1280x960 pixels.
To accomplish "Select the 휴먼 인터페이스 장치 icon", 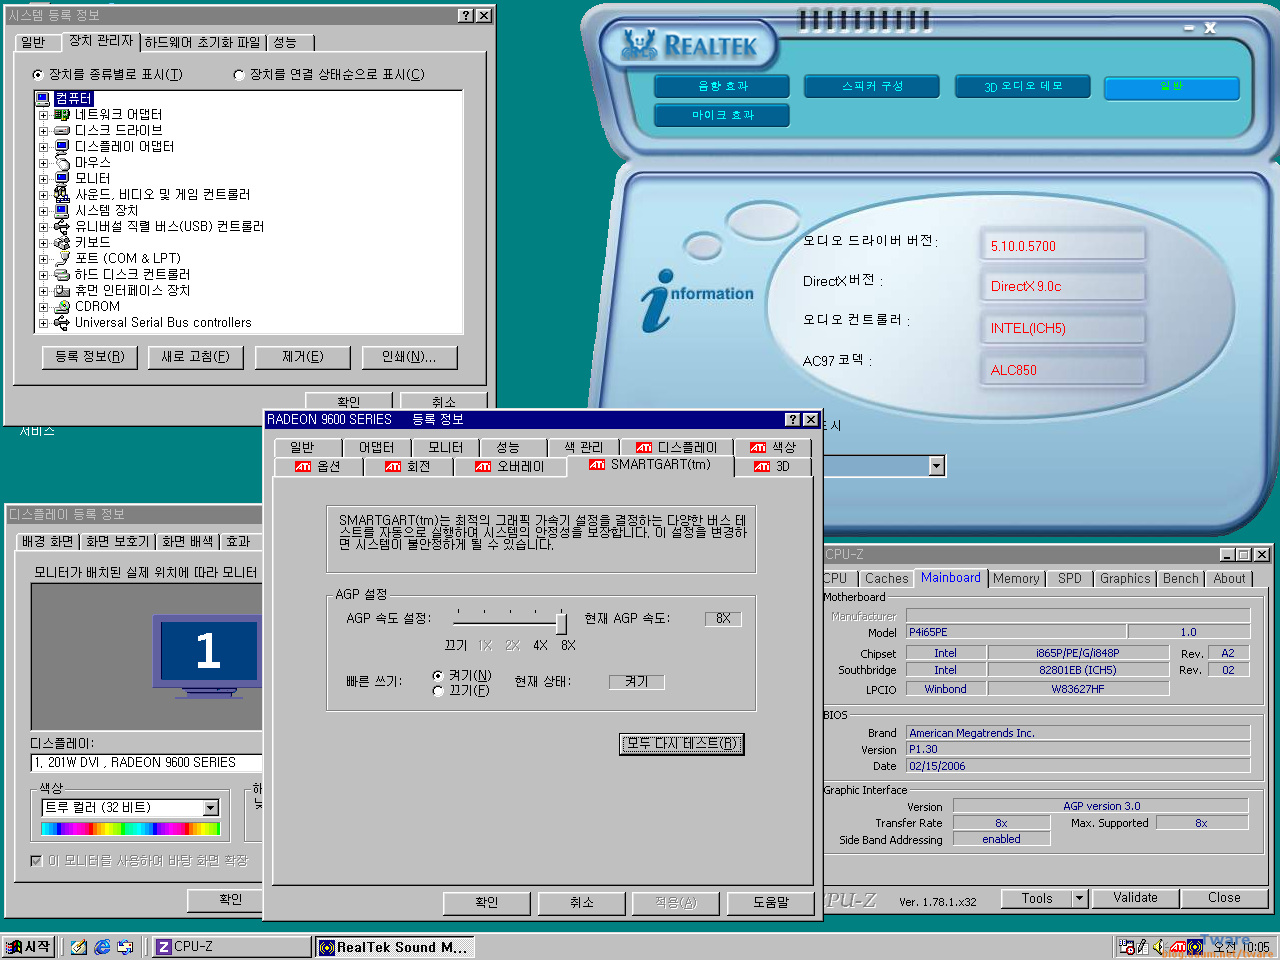I will tap(62, 290).
